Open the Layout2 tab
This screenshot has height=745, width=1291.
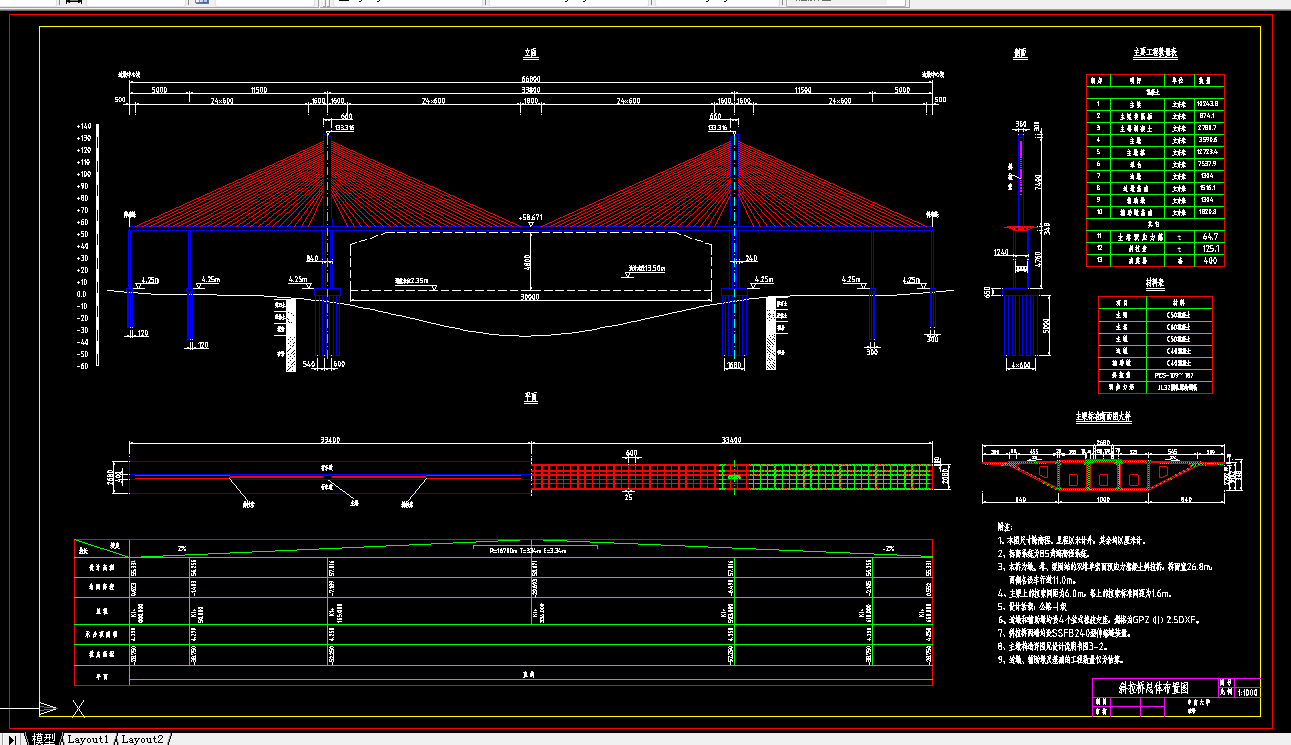(142, 739)
